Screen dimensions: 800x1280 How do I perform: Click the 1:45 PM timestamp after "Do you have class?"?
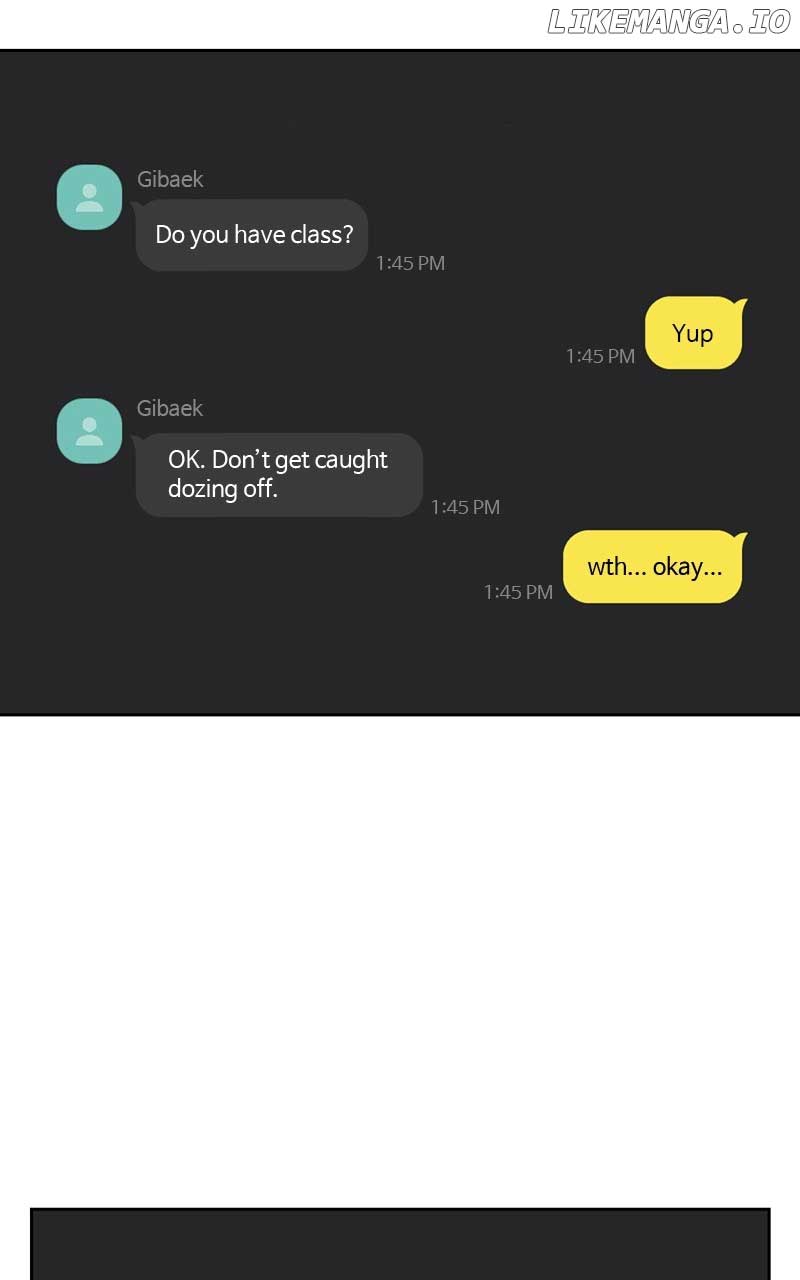click(410, 263)
